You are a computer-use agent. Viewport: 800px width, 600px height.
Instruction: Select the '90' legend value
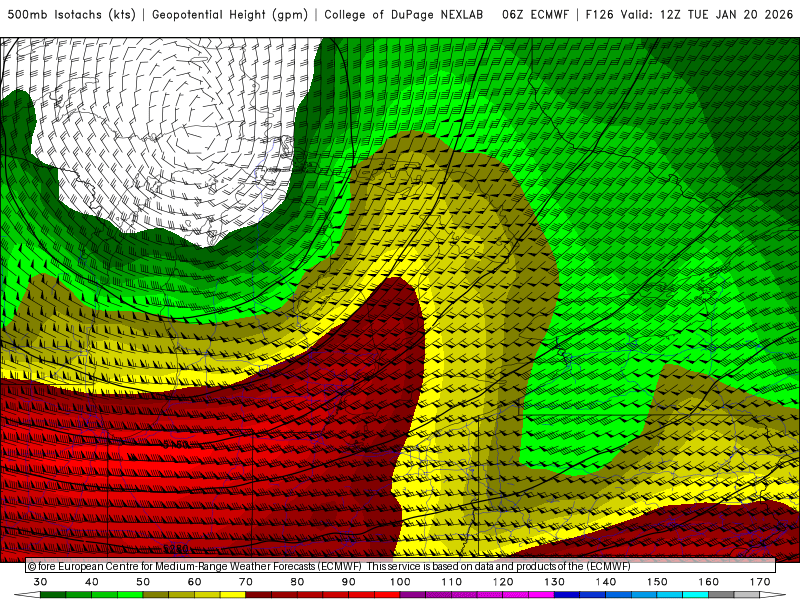click(x=349, y=582)
